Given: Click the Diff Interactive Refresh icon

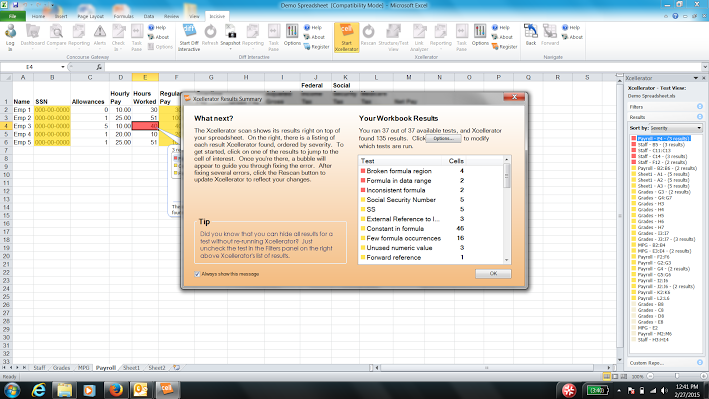Looking at the screenshot, I should coord(210,35).
